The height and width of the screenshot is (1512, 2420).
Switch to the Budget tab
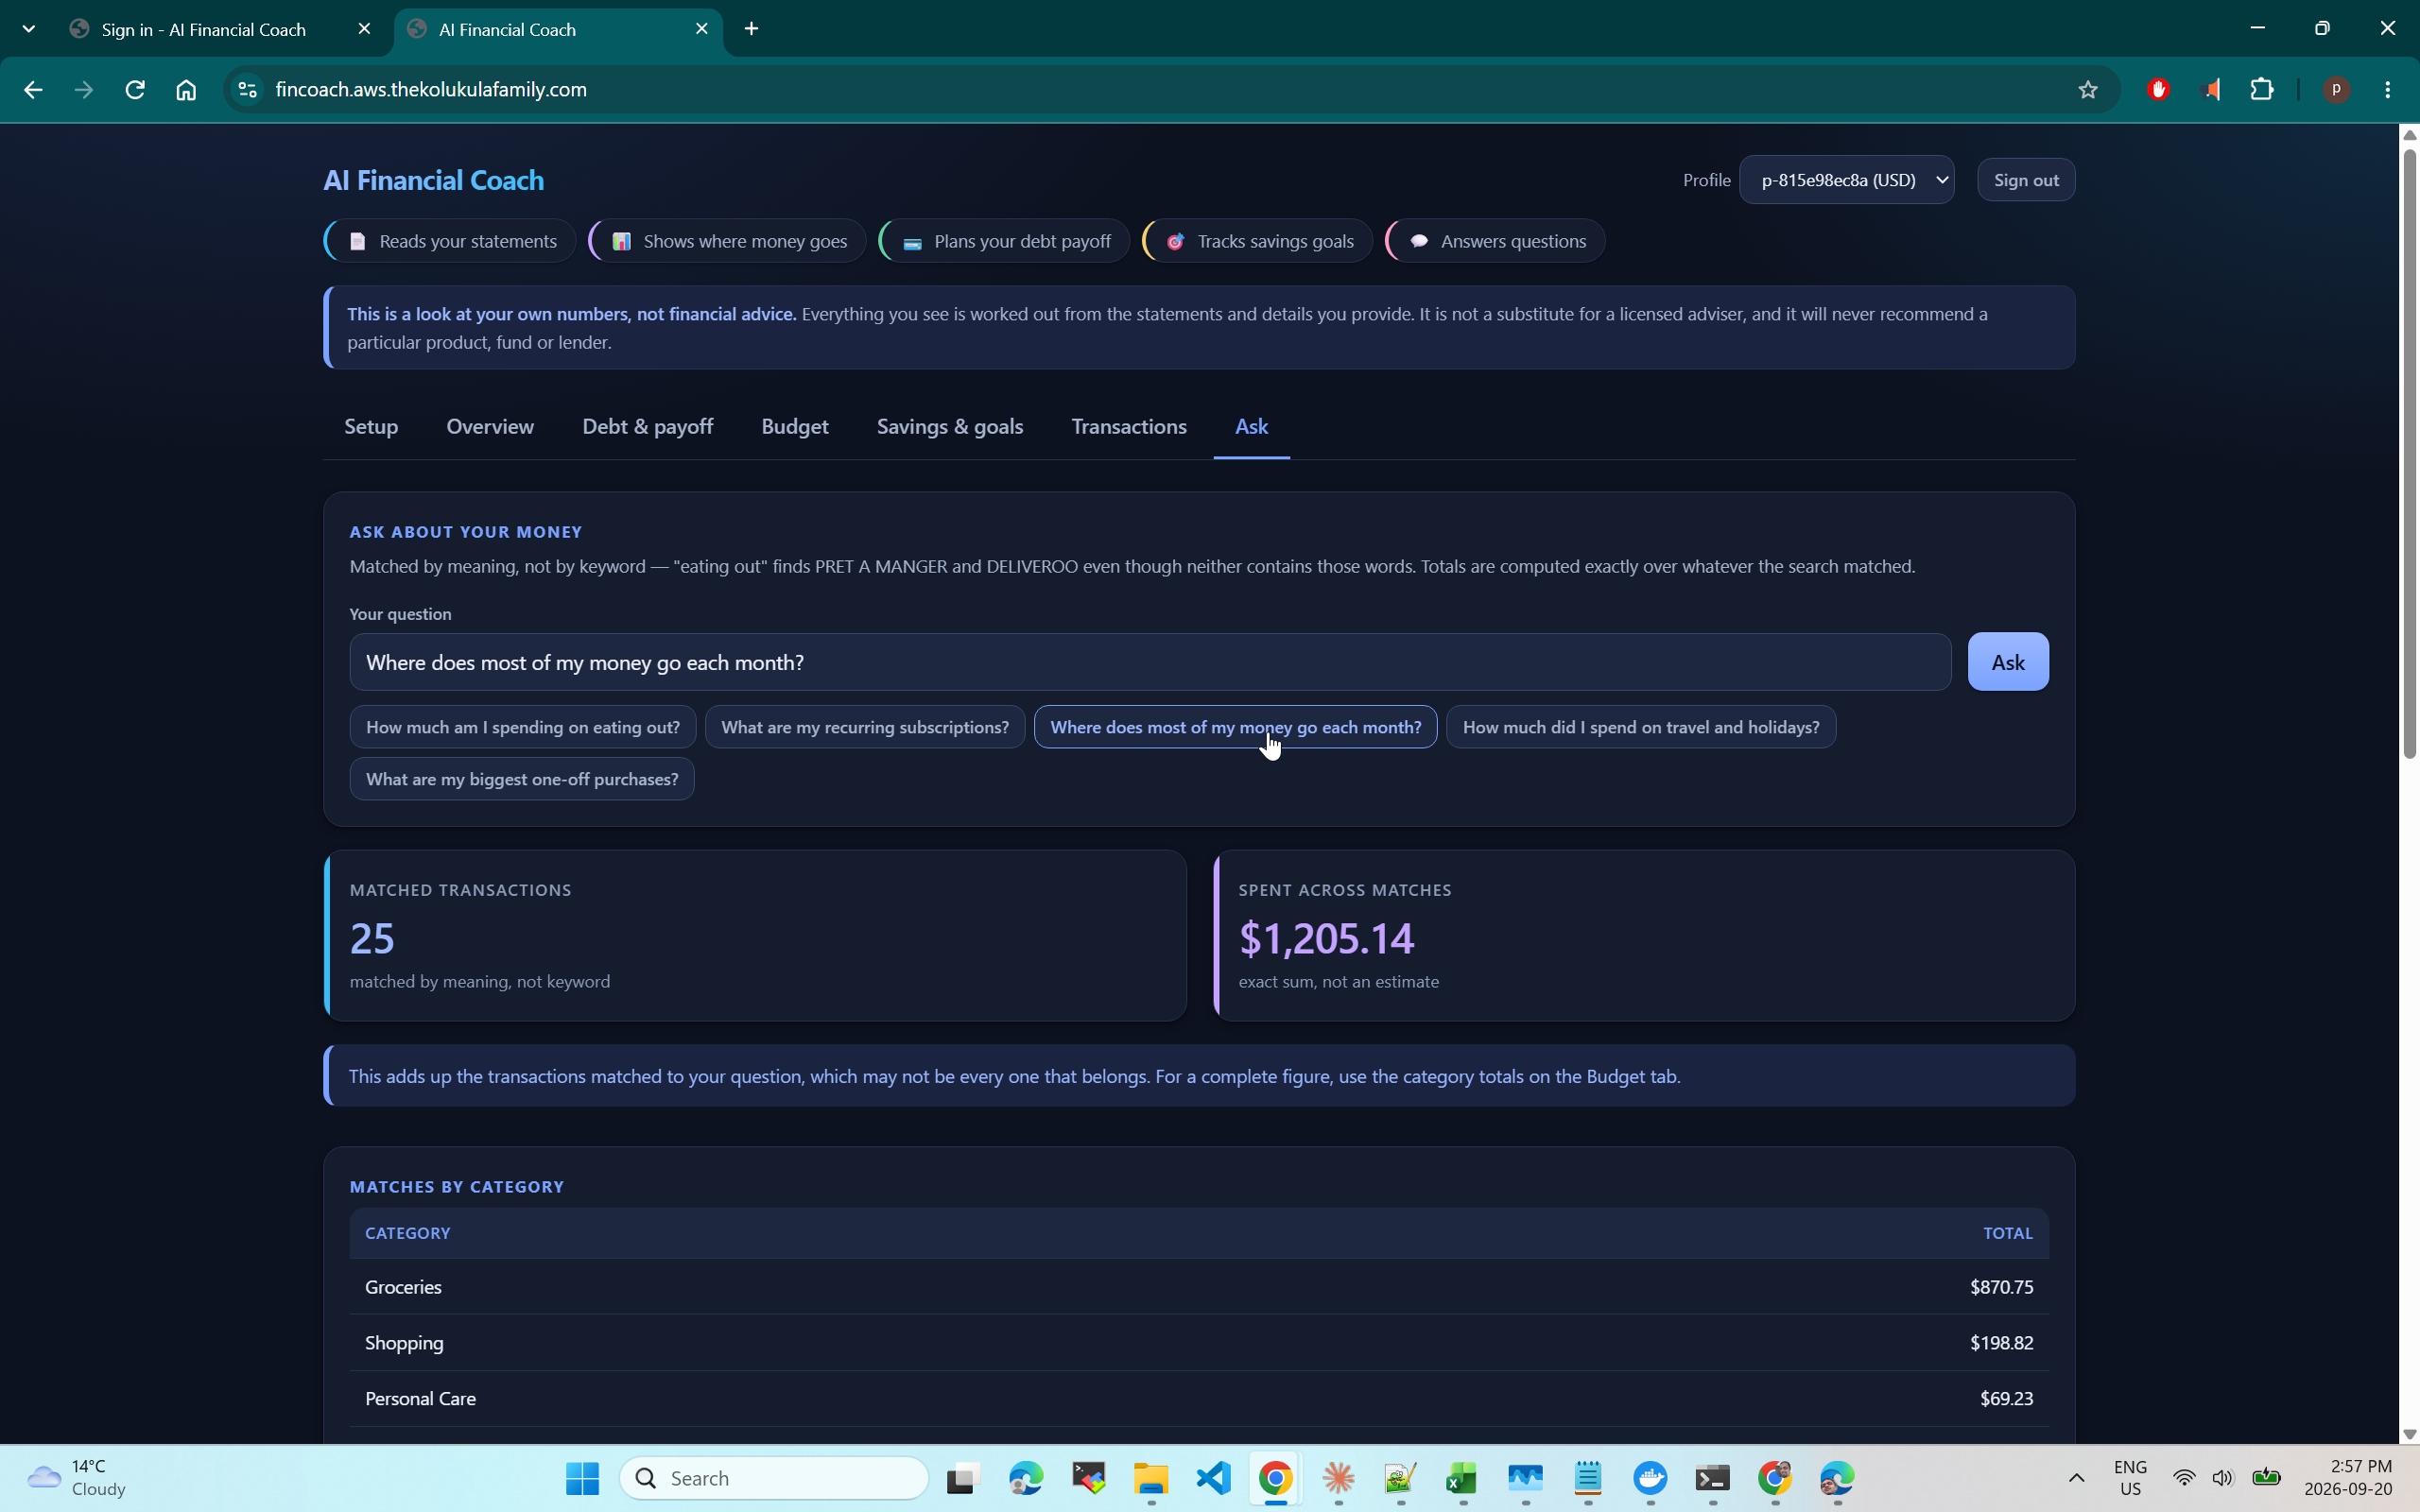[795, 427]
